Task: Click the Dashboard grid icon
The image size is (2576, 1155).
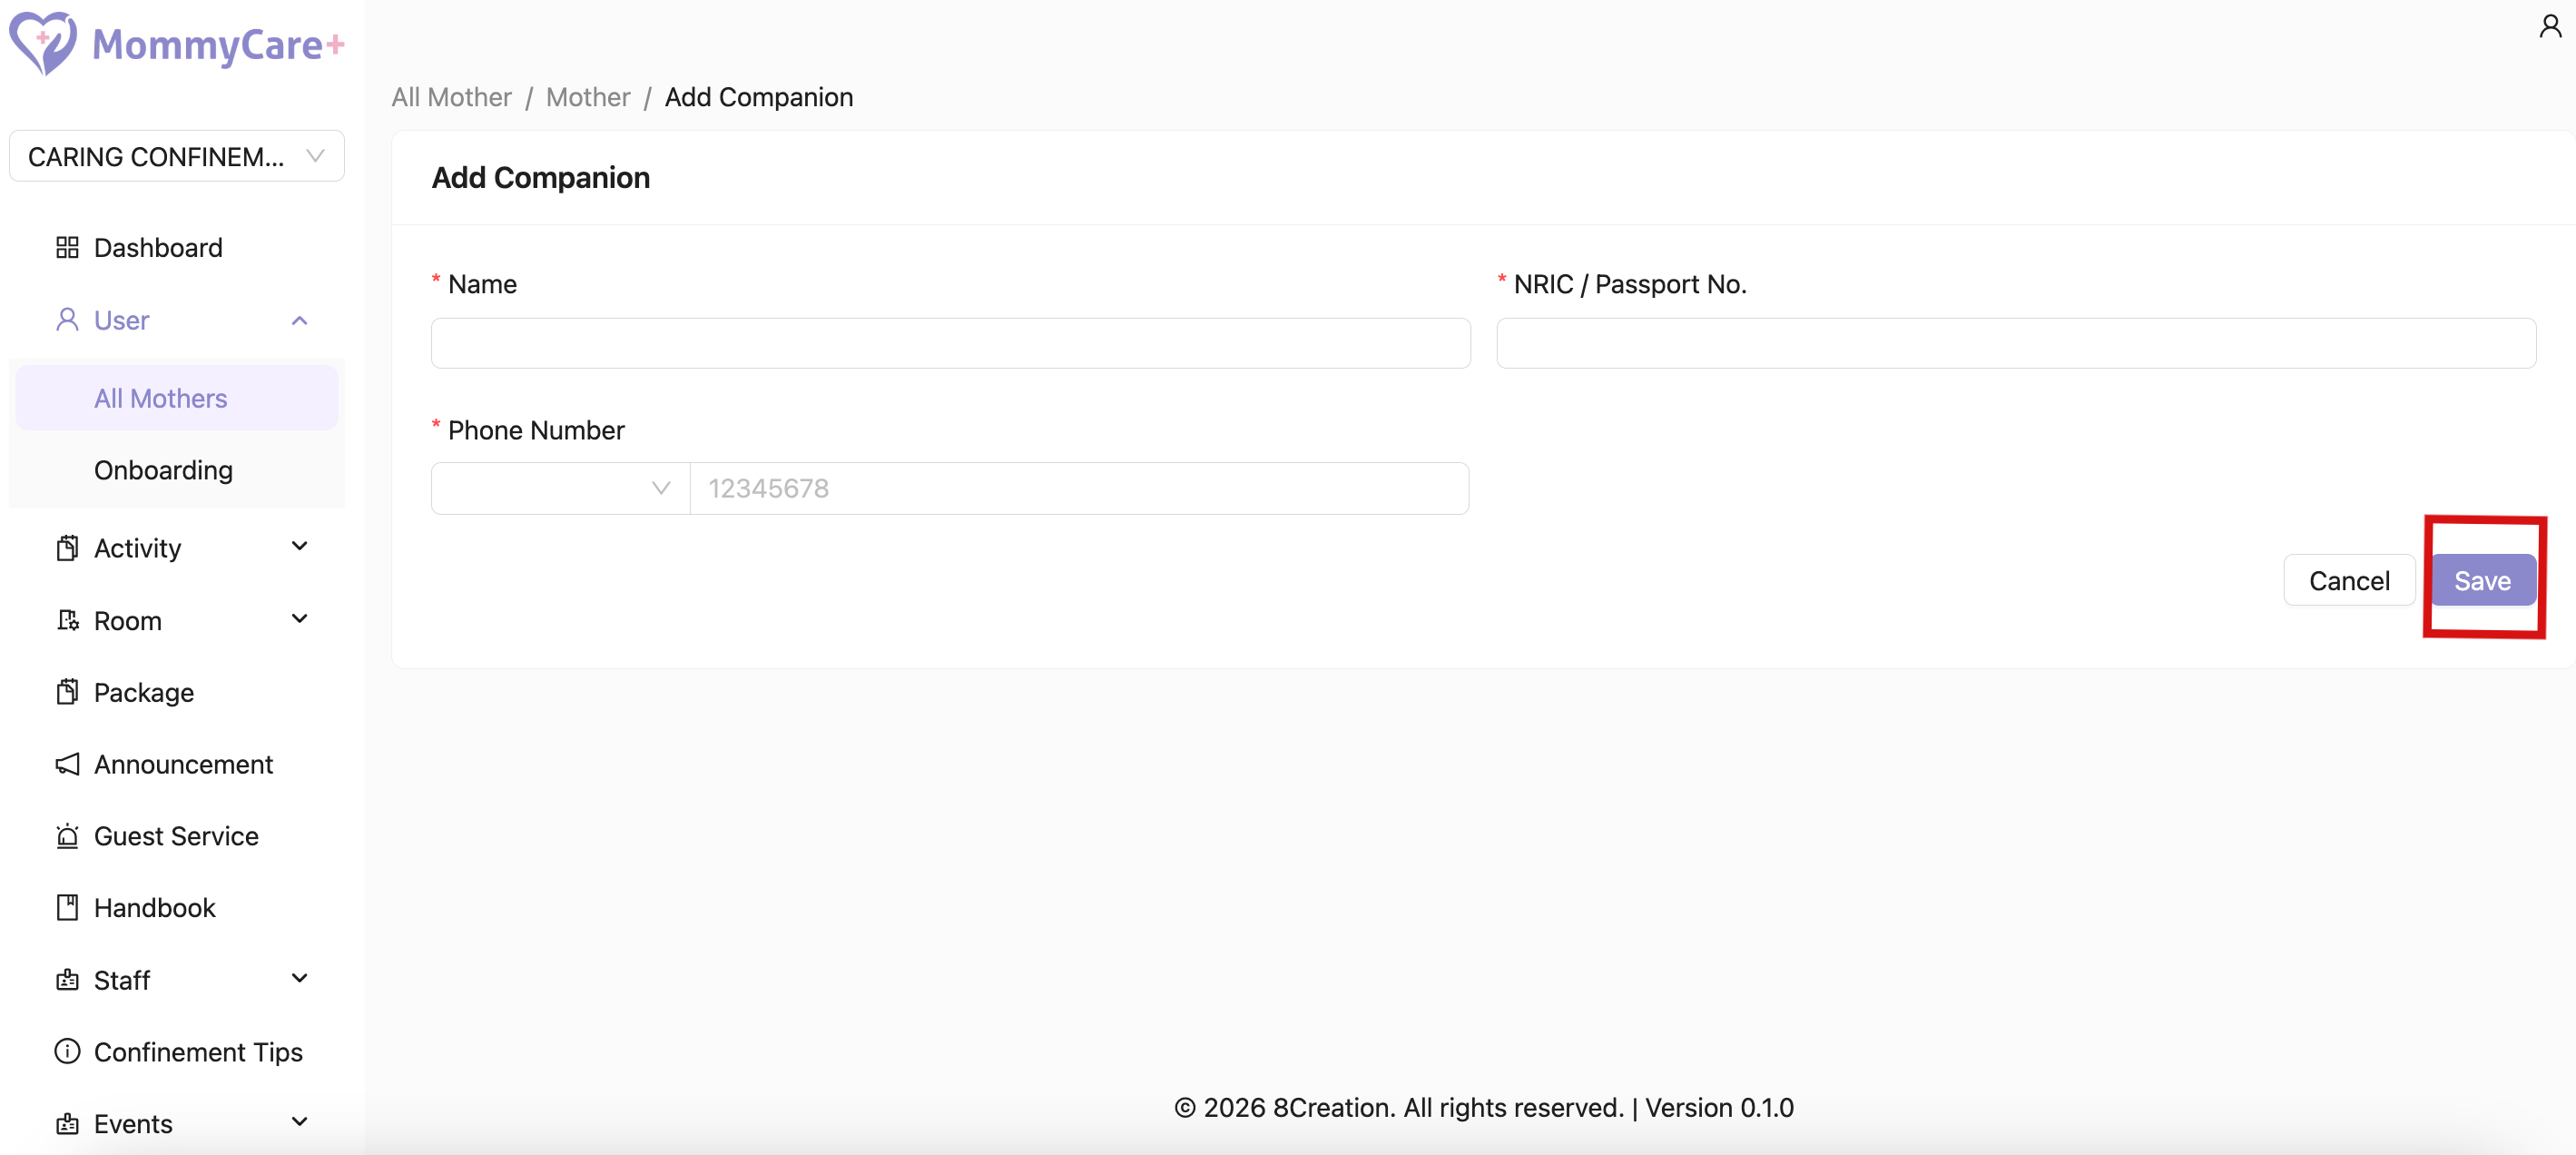Action: [67, 247]
